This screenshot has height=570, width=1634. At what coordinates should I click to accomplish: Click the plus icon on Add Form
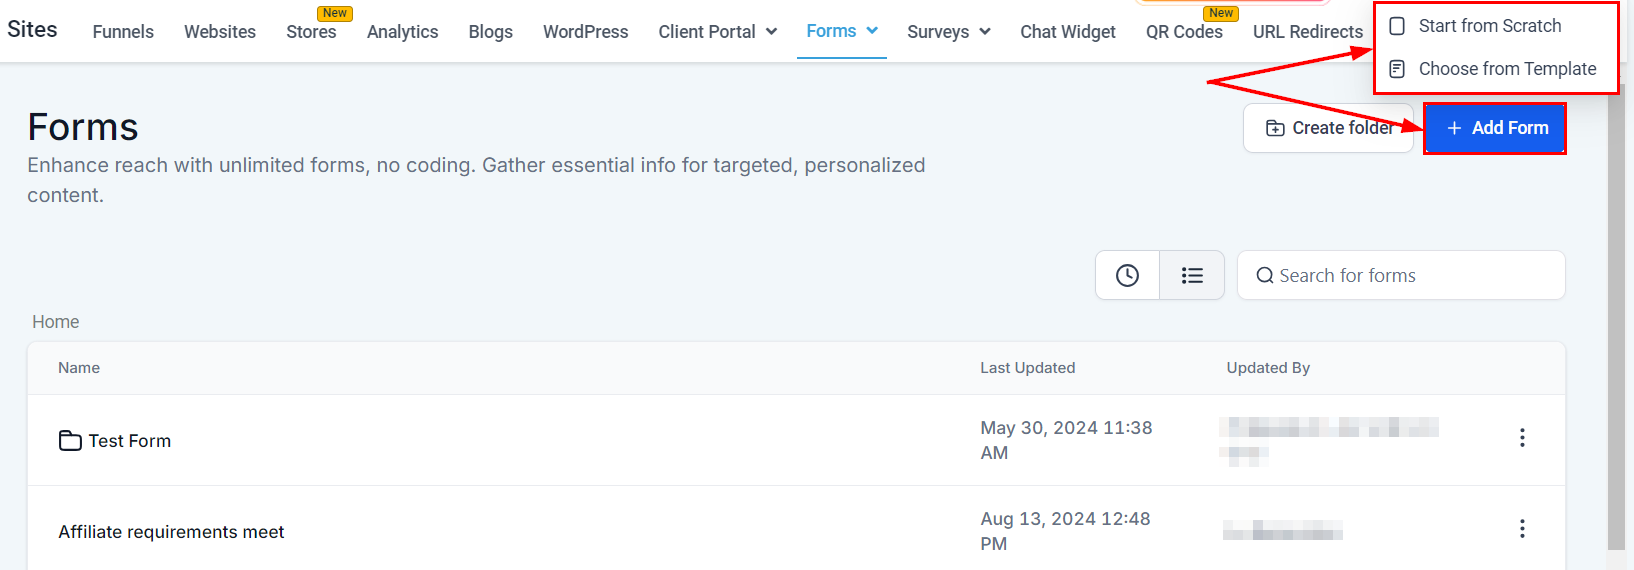click(x=1454, y=128)
